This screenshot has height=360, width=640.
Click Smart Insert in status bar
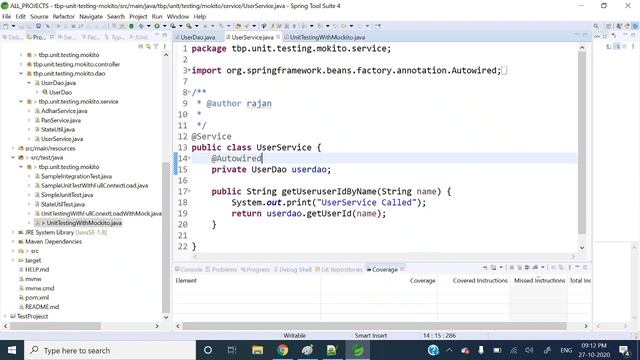point(371,336)
